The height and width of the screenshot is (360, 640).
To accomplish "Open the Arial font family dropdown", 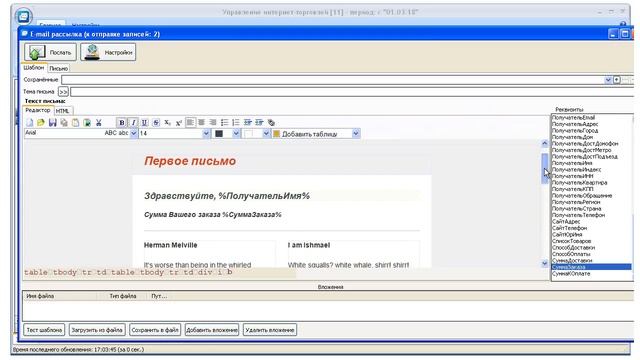I will (133, 133).
